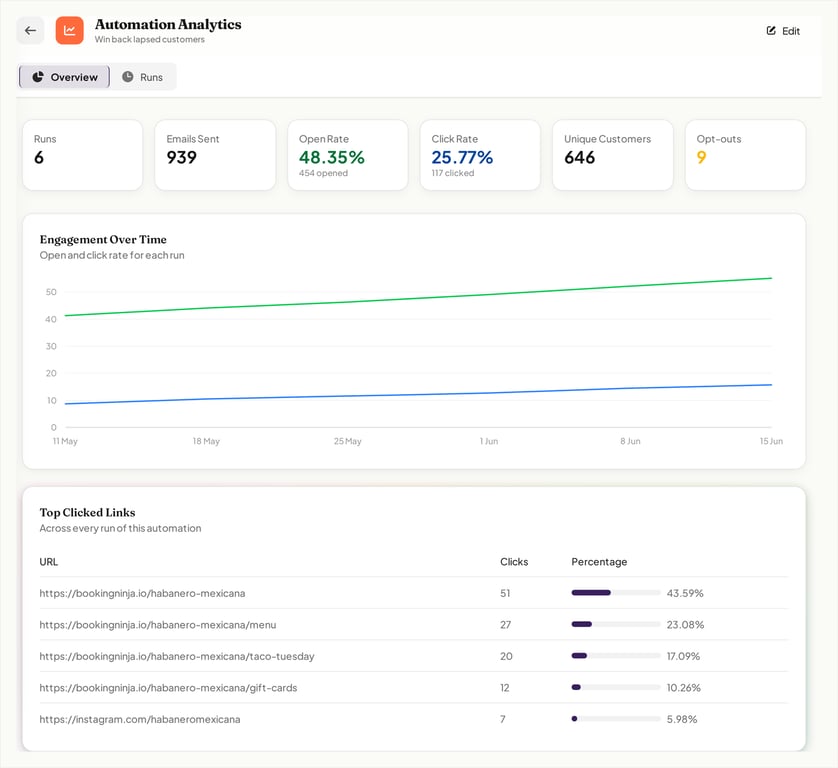This screenshot has width=838, height=768.
Task: Click the 27 clicks value
Action: click(506, 625)
